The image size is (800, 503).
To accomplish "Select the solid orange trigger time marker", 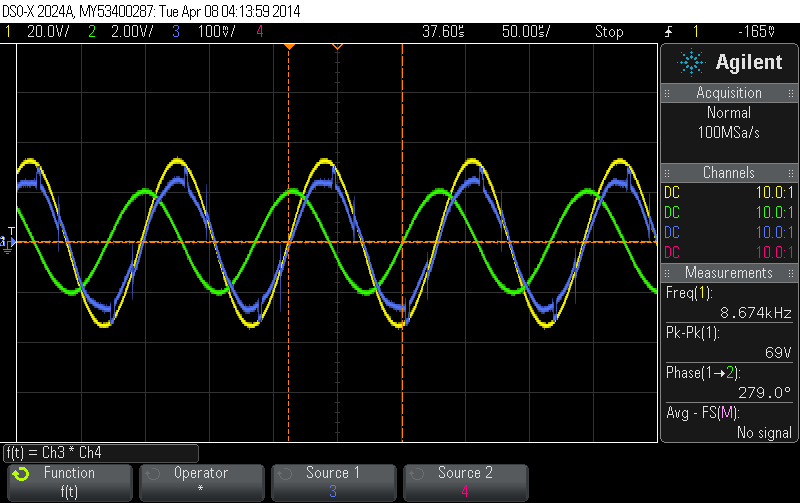I will click(x=289, y=46).
